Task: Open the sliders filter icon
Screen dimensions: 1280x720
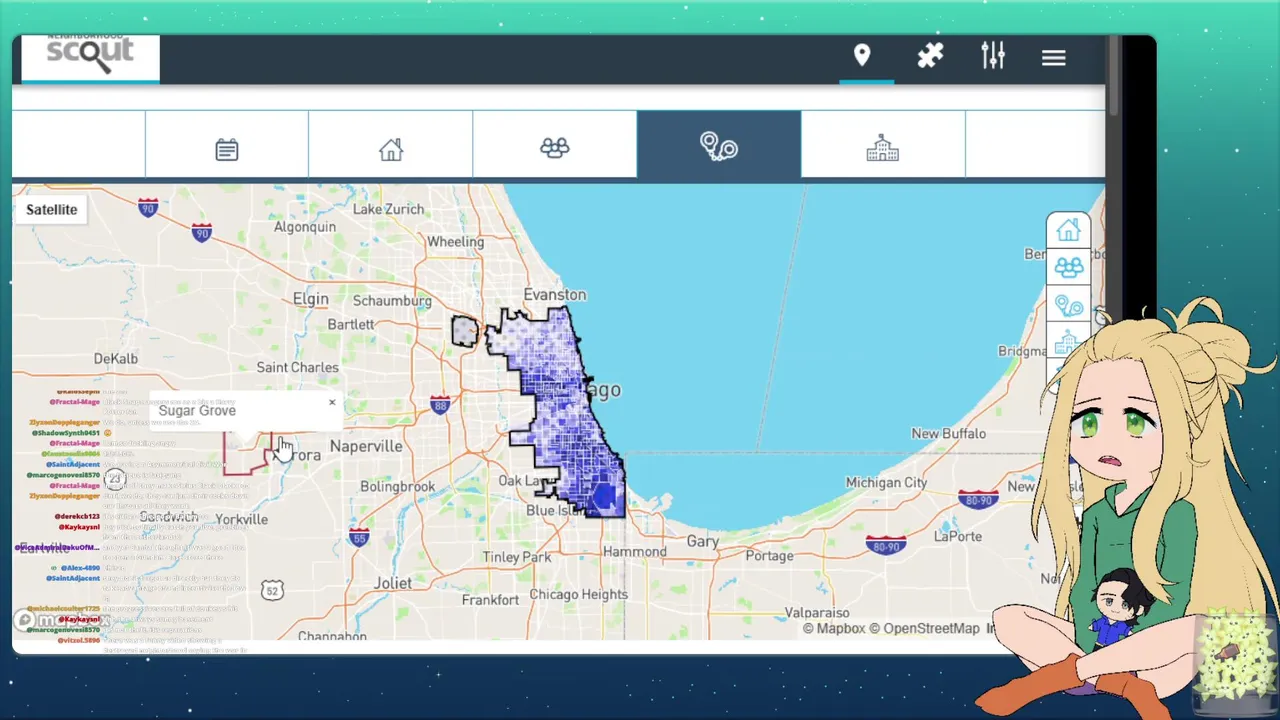Action: pyautogui.click(x=993, y=56)
